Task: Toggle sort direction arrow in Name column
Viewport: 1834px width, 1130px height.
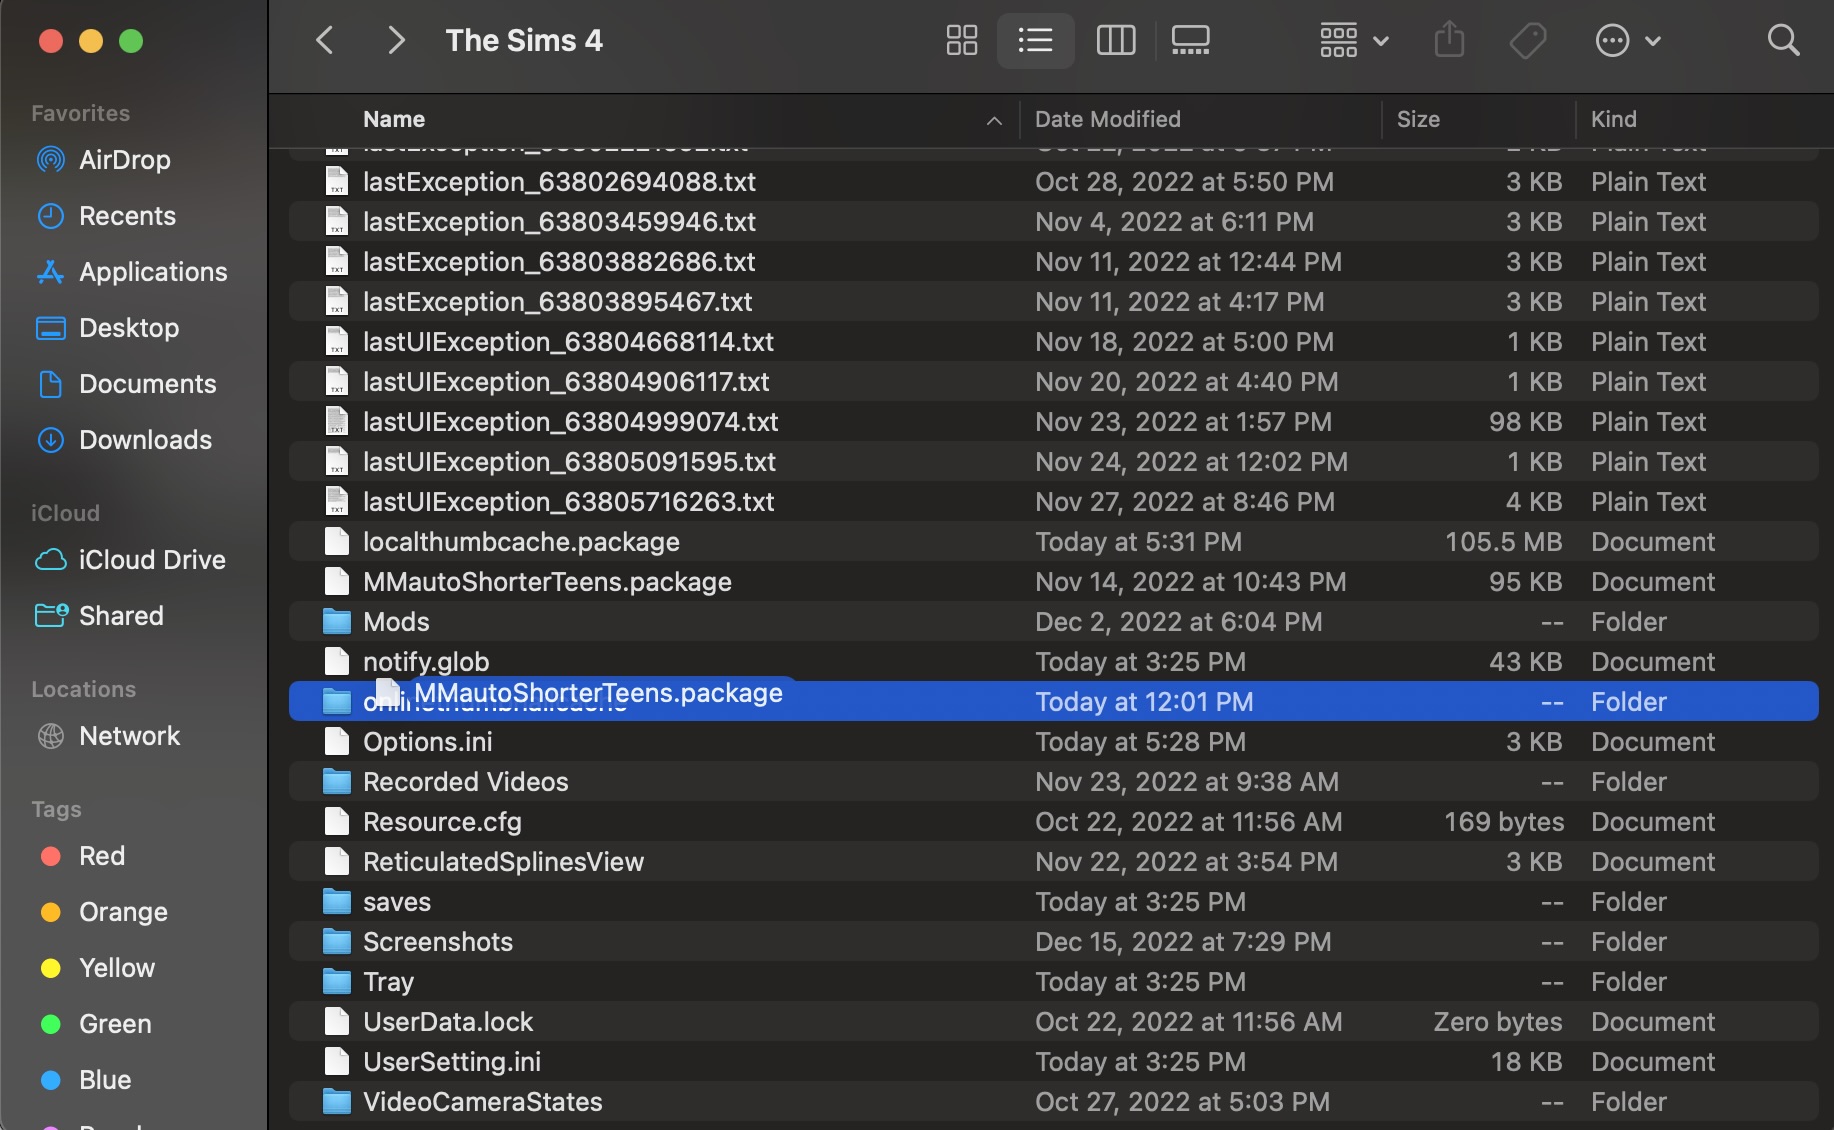Action: 994,120
